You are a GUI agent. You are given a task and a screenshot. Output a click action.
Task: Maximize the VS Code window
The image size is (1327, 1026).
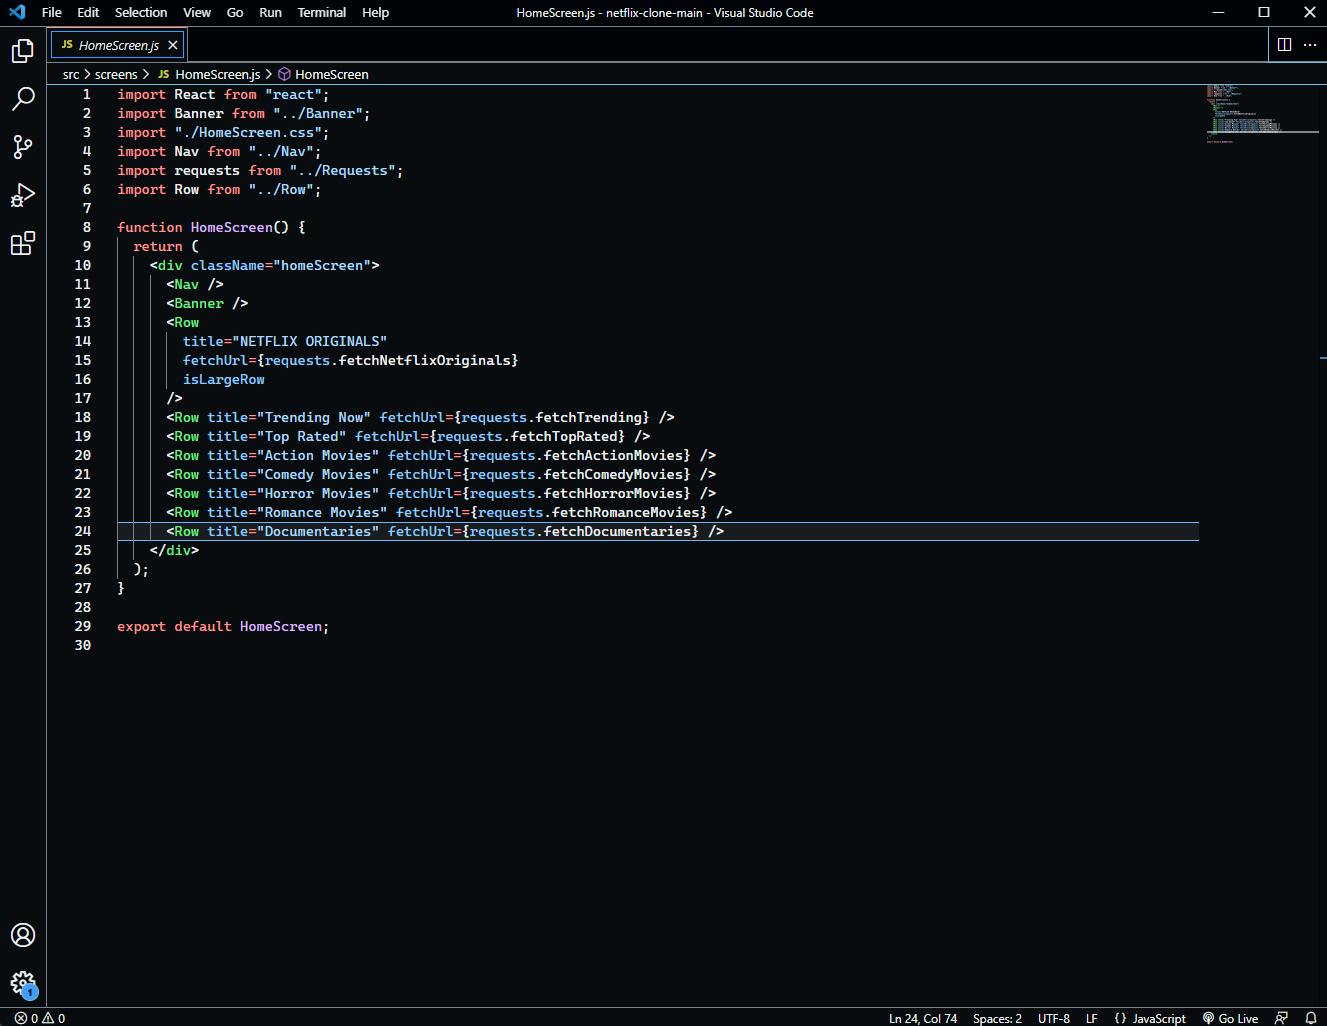pyautogui.click(x=1264, y=12)
